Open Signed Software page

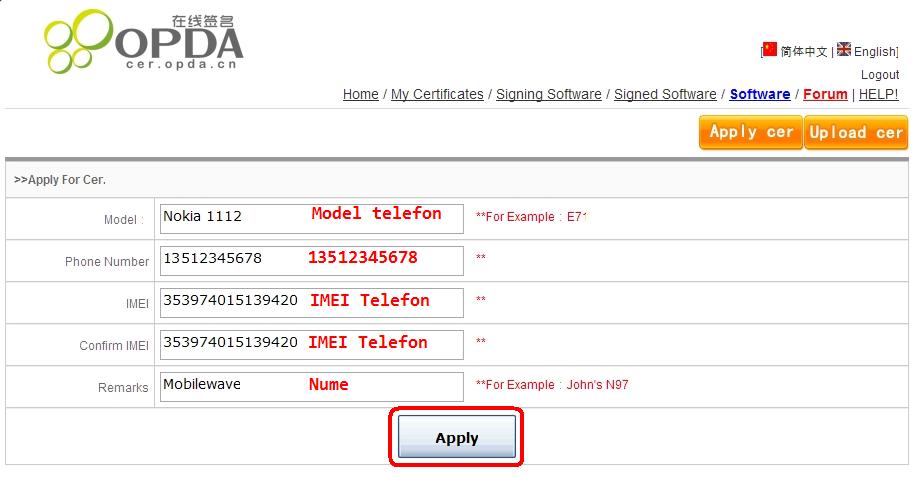(x=665, y=94)
